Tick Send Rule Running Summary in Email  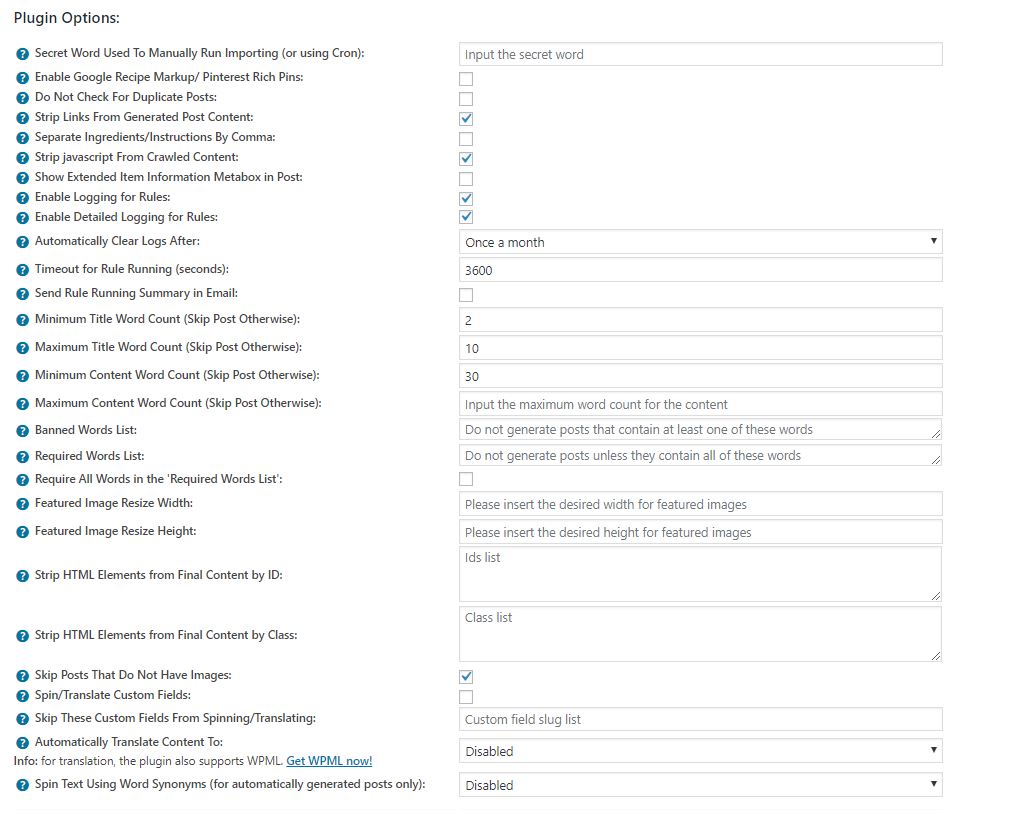pos(466,295)
